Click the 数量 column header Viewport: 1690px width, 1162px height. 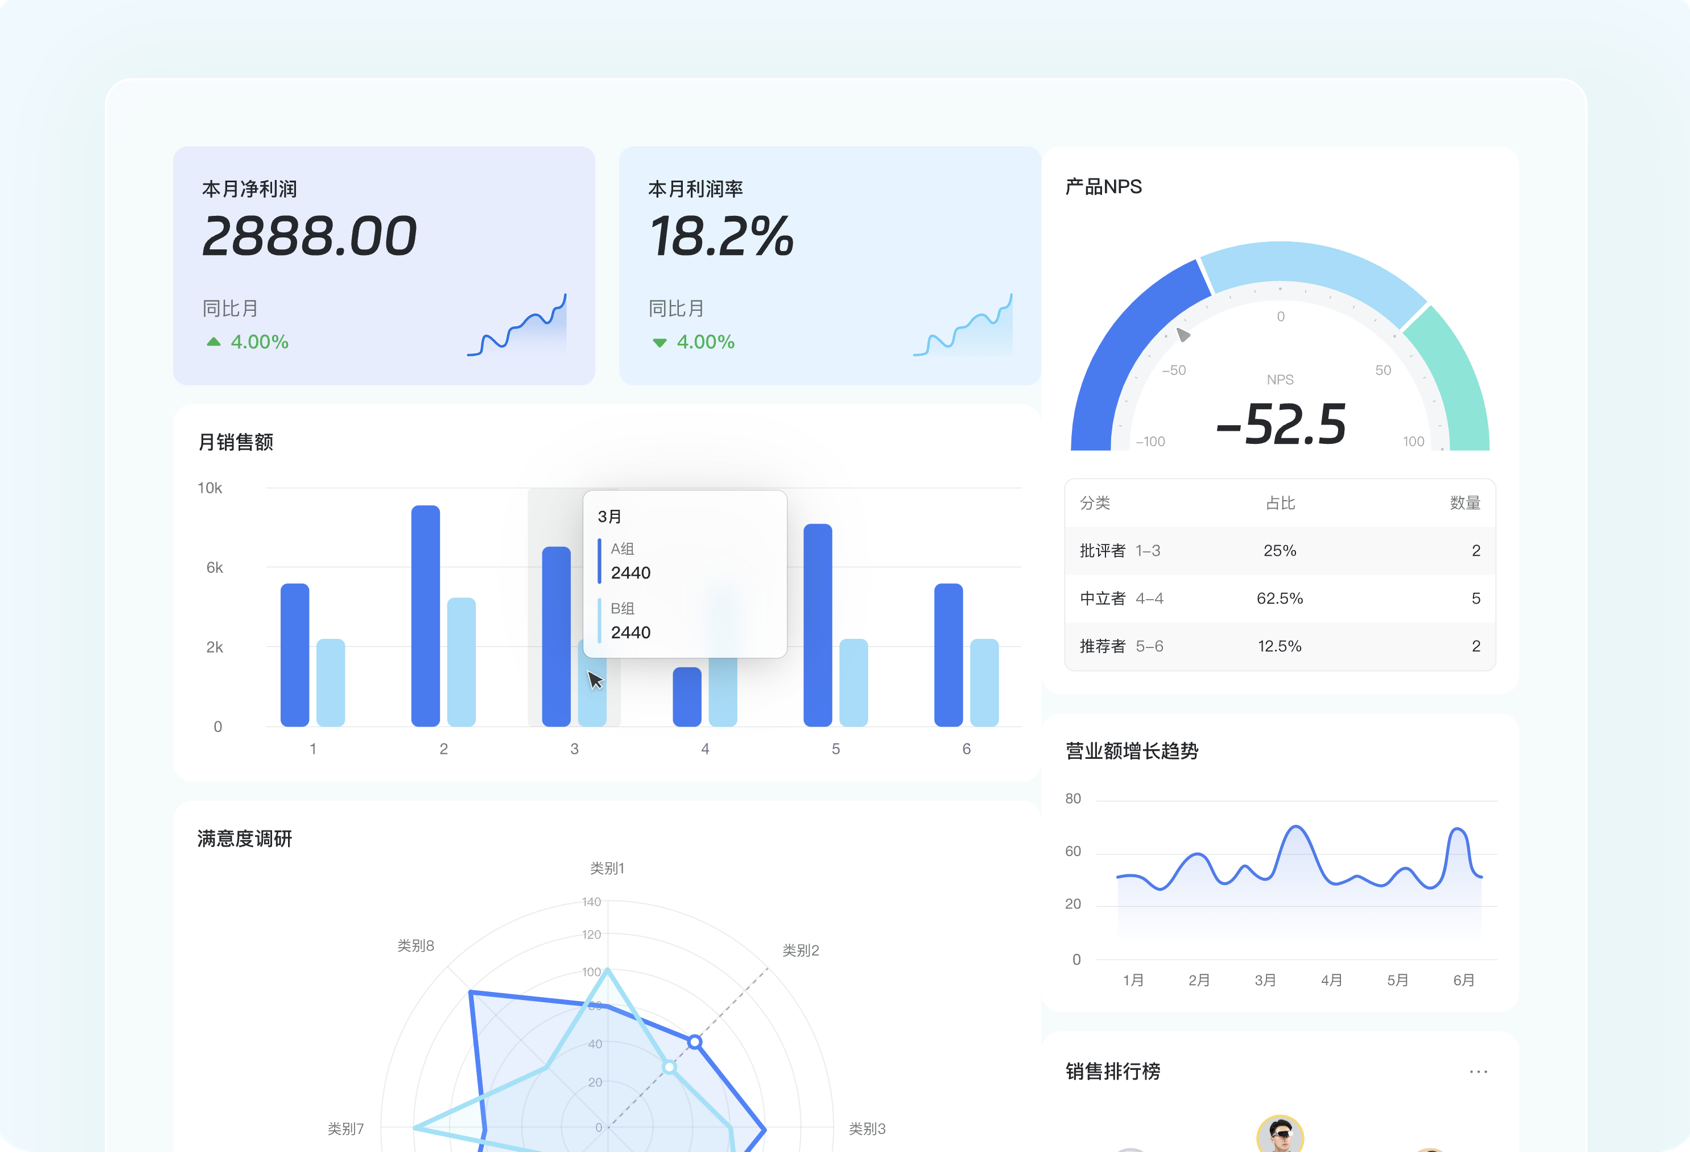1465,503
